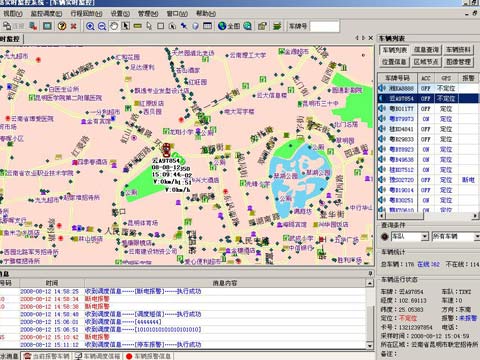Click the zoom out magnifier tool

[x=102, y=26]
